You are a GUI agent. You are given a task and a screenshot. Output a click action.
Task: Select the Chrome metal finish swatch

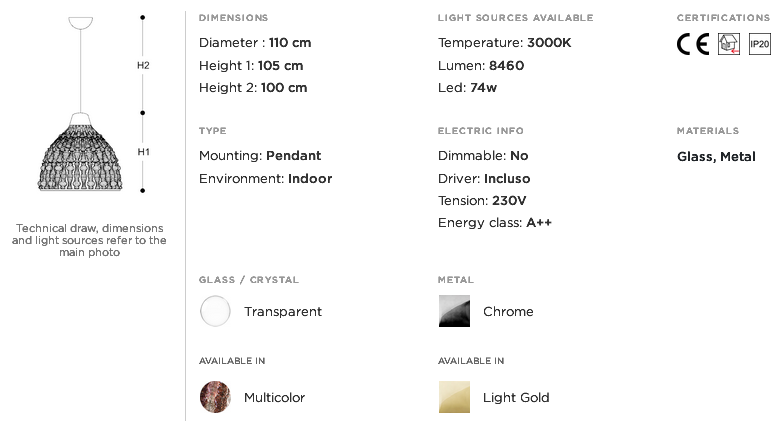(454, 311)
